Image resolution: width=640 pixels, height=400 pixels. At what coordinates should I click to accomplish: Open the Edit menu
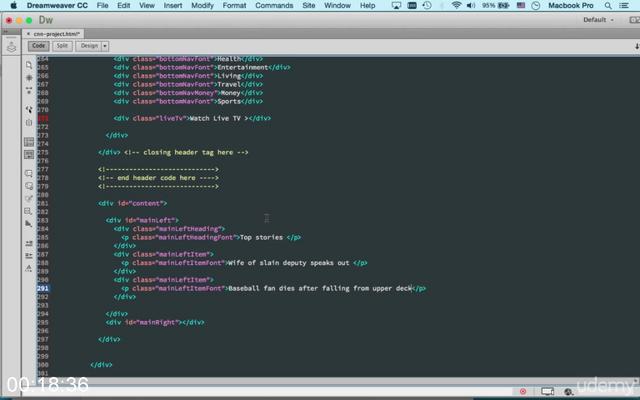[x=124, y=5]
